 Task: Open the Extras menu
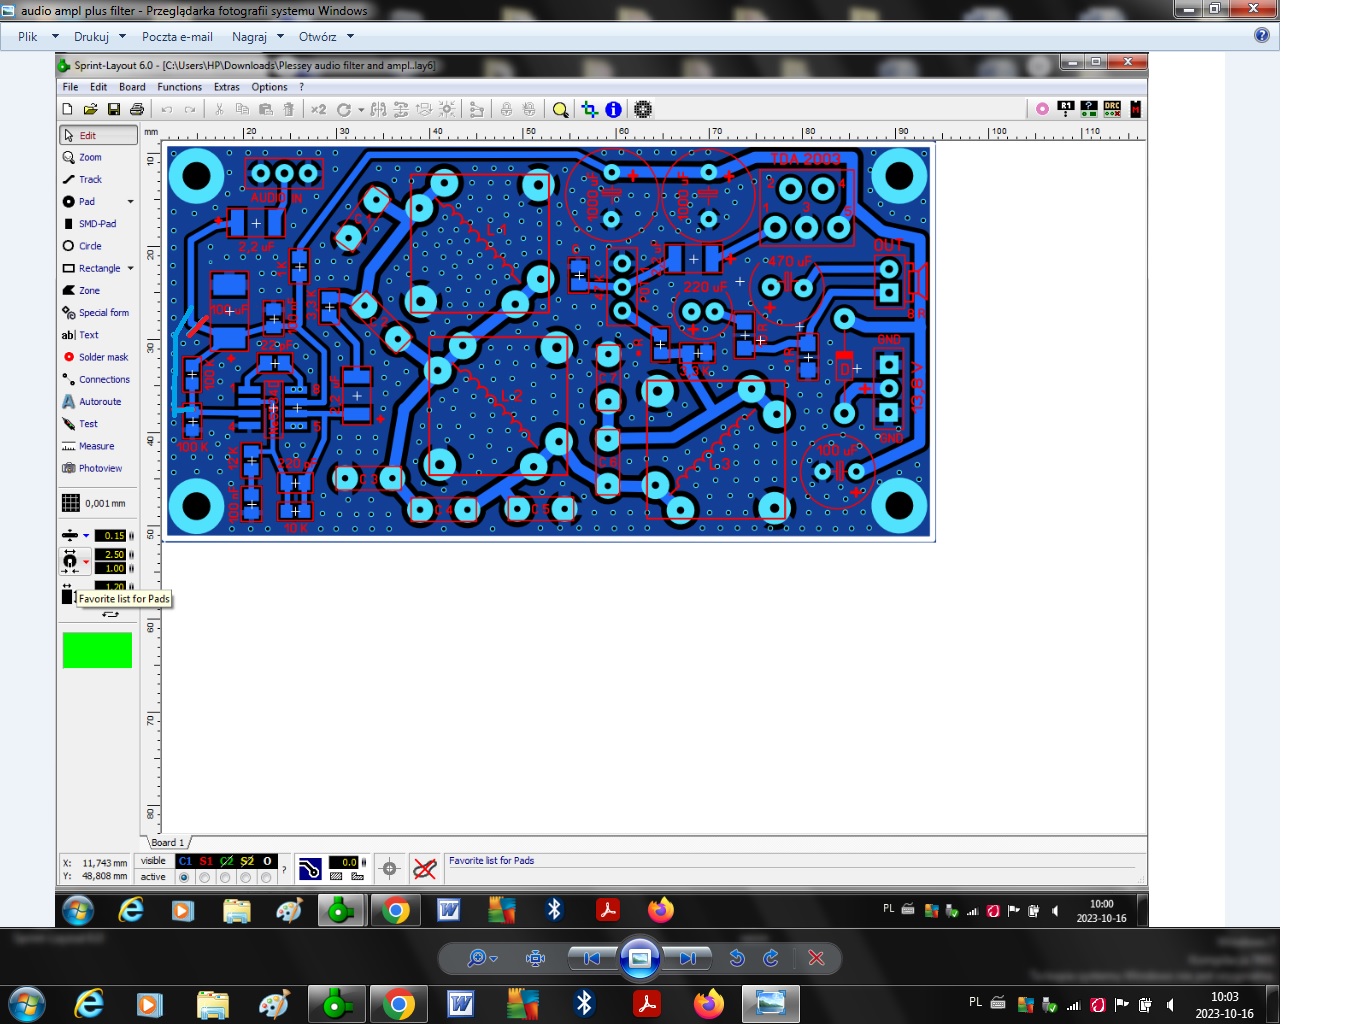pyautogui.click(x=226, y=87)
